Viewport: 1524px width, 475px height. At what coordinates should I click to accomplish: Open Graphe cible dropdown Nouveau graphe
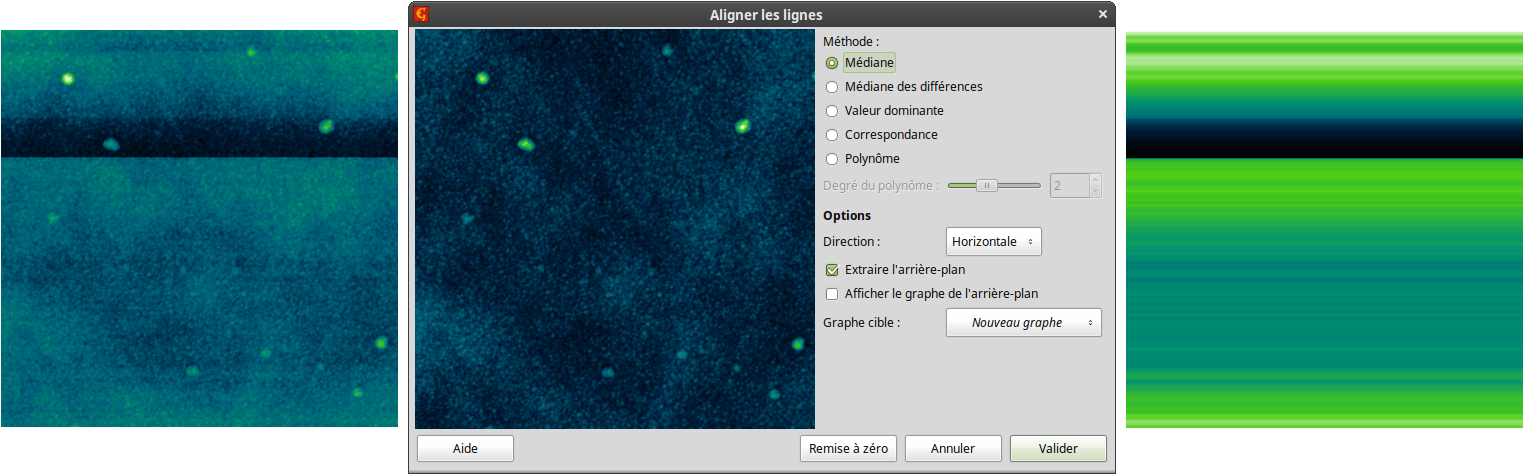[x=1024, y=323]
